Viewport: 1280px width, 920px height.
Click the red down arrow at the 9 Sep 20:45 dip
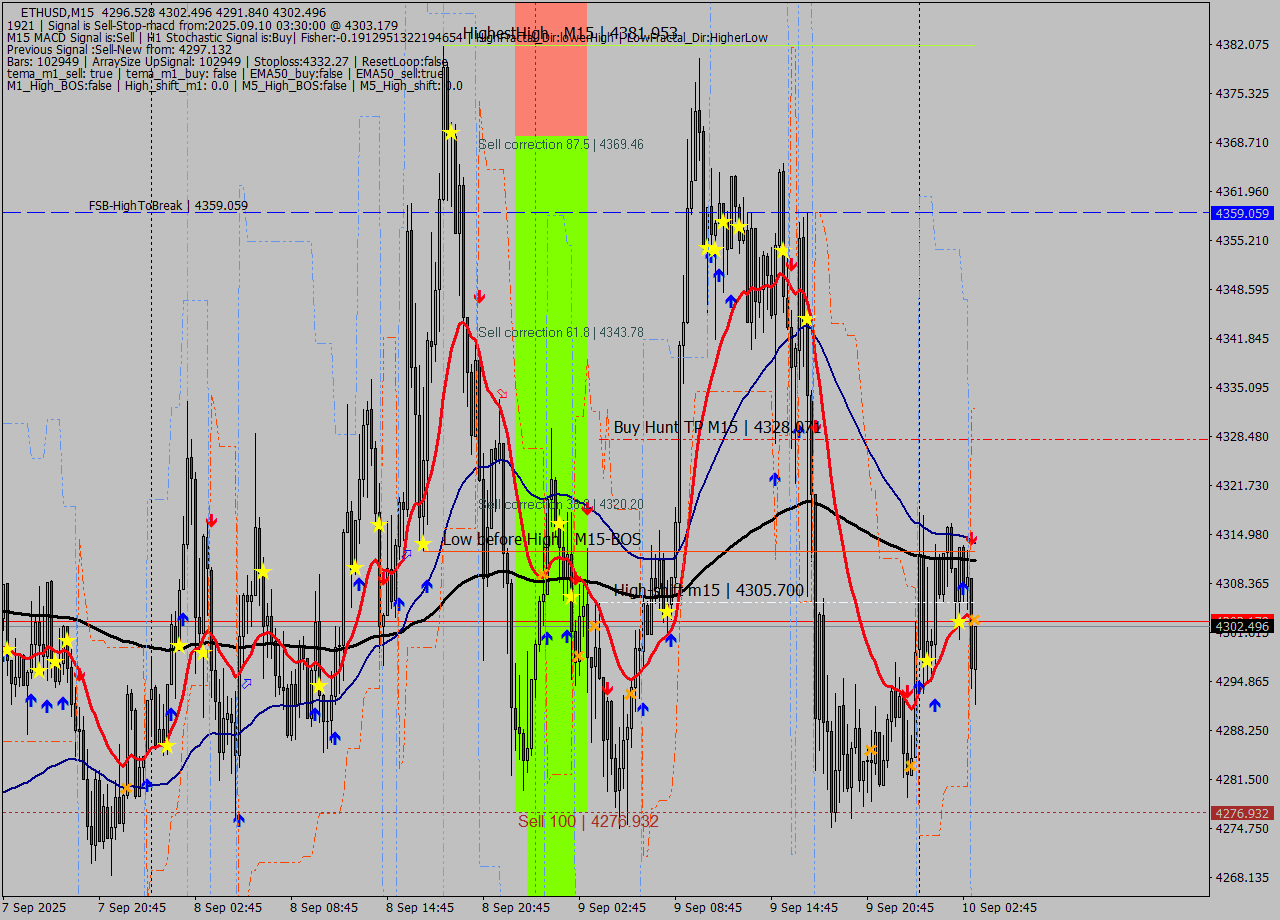coord(907,690)
